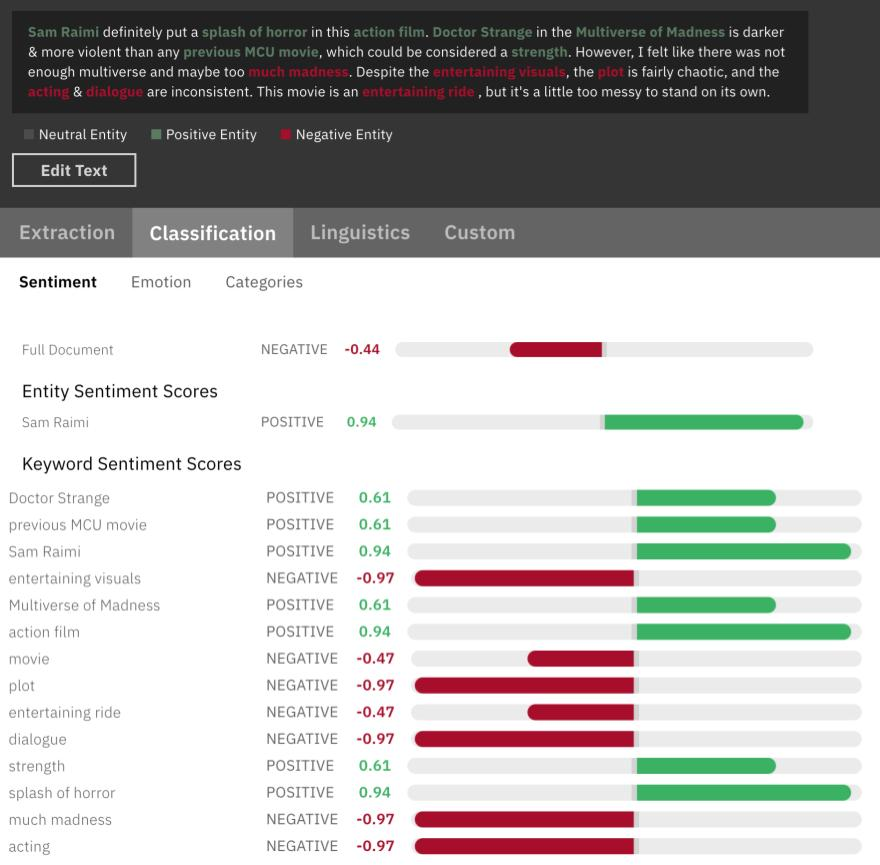Click 'strength' keyword label

[36, 766]
